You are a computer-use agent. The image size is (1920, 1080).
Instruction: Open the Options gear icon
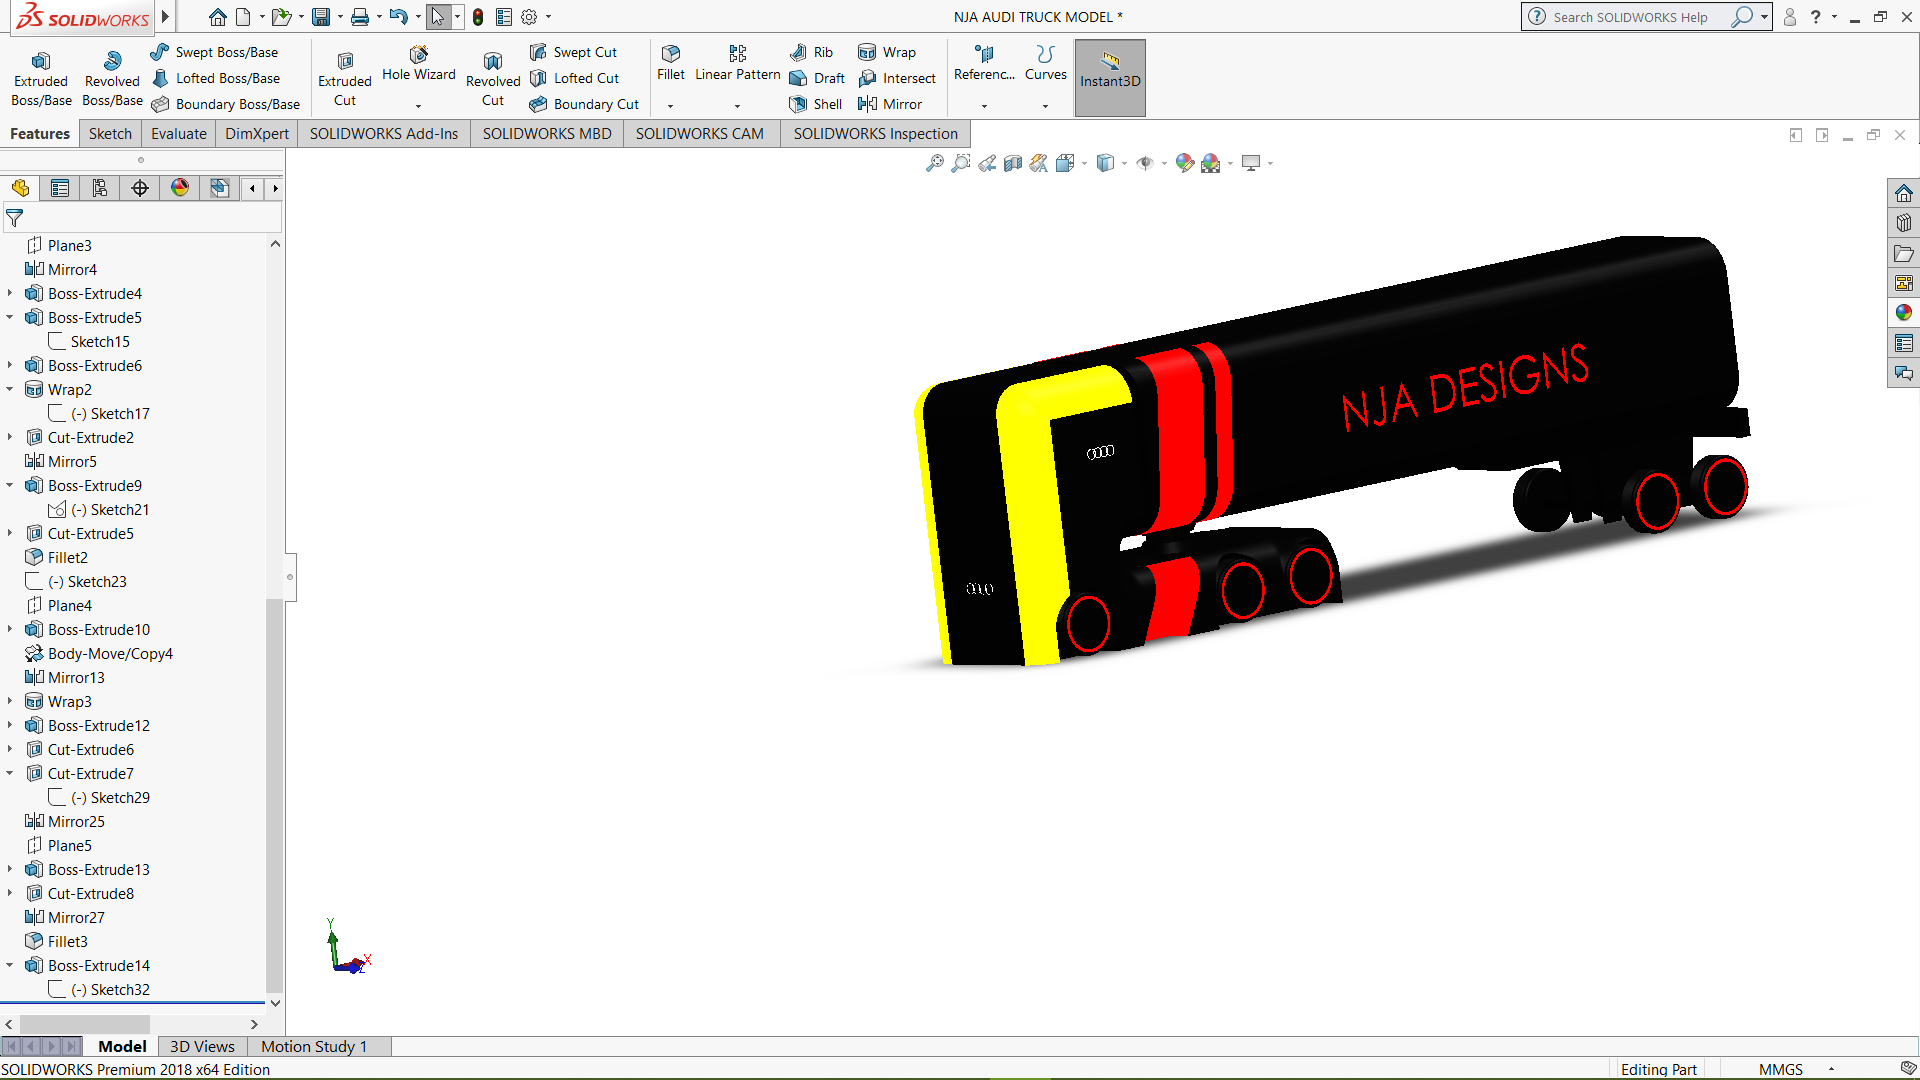[x=529, y=17]
